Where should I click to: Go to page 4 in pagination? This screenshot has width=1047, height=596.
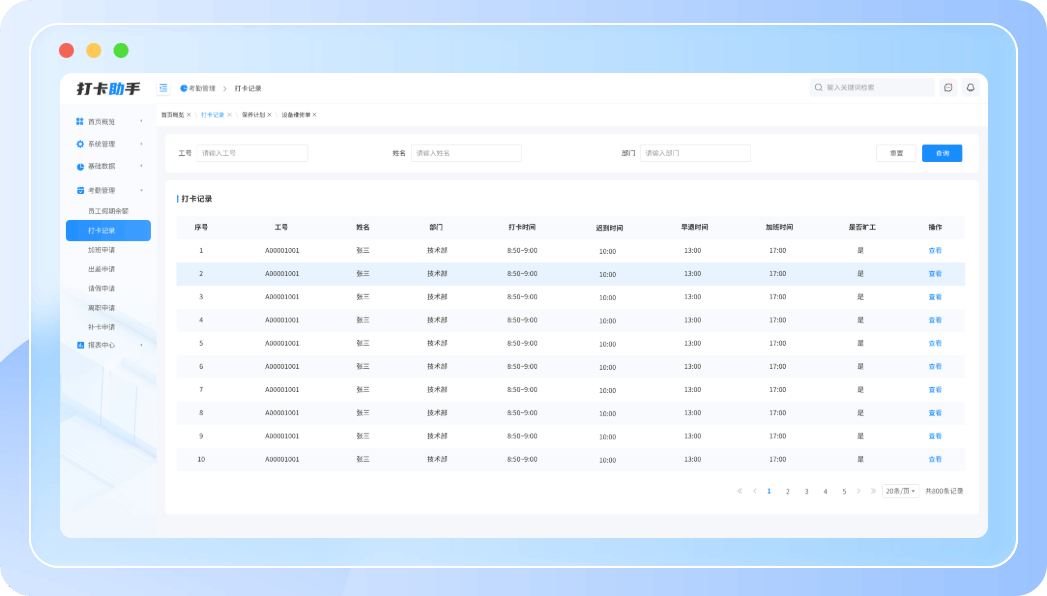[825, 491]
